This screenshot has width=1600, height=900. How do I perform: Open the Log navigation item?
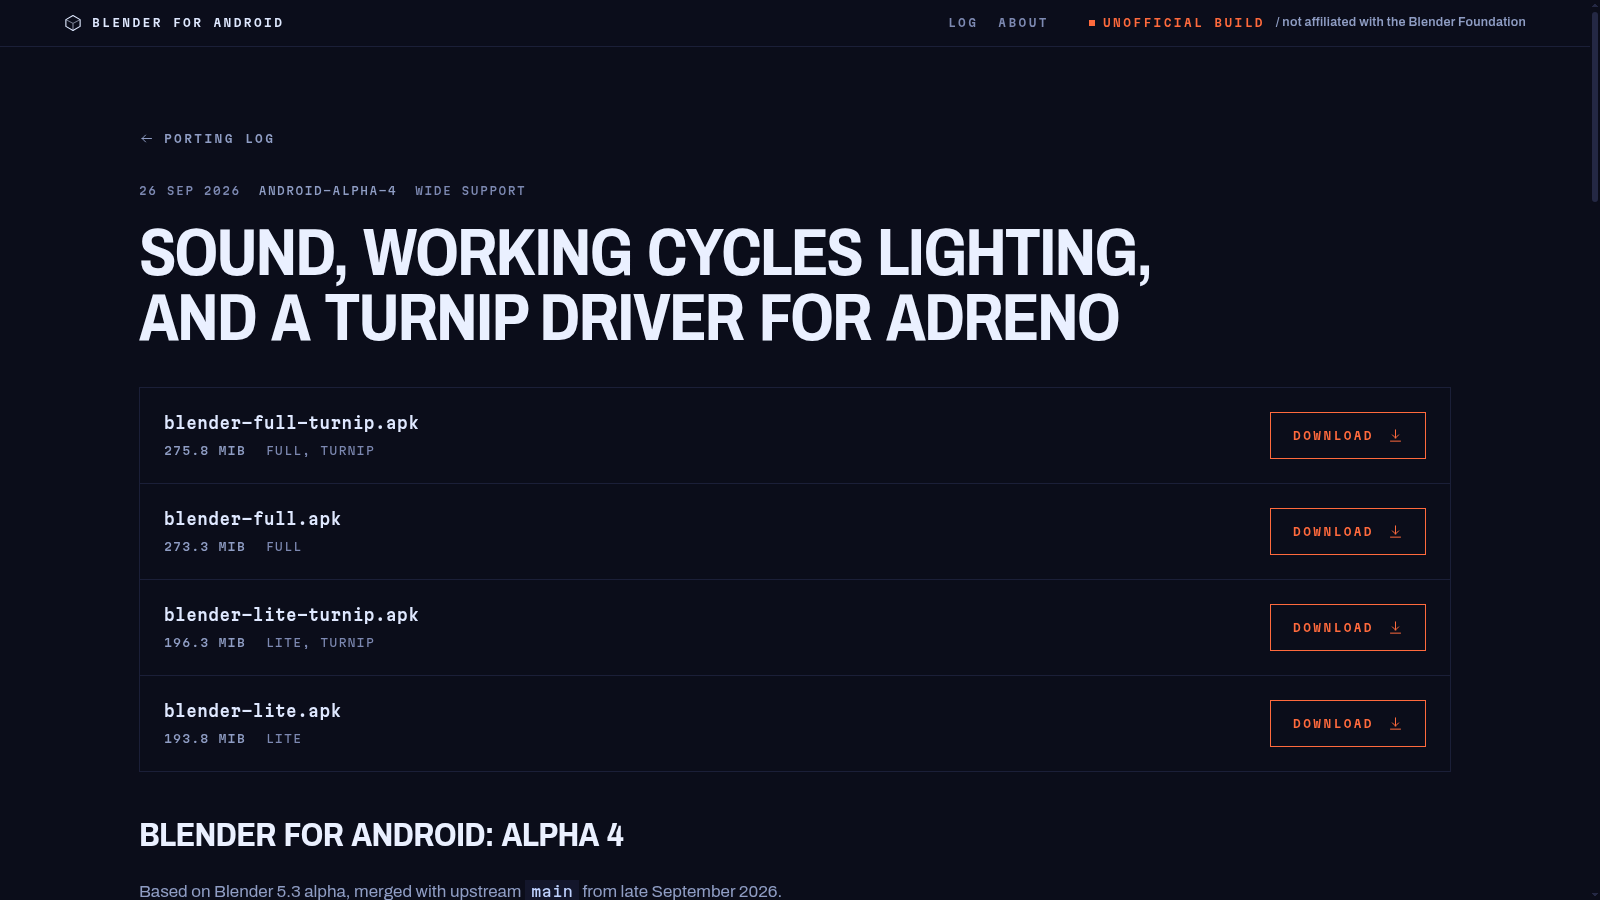click(963, 23)
